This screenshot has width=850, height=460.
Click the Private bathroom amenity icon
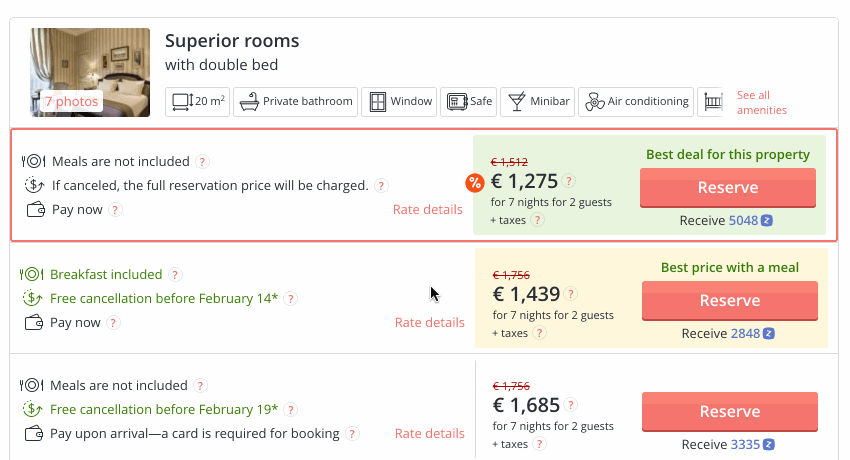pyautogui.click(x=249, y=101)
